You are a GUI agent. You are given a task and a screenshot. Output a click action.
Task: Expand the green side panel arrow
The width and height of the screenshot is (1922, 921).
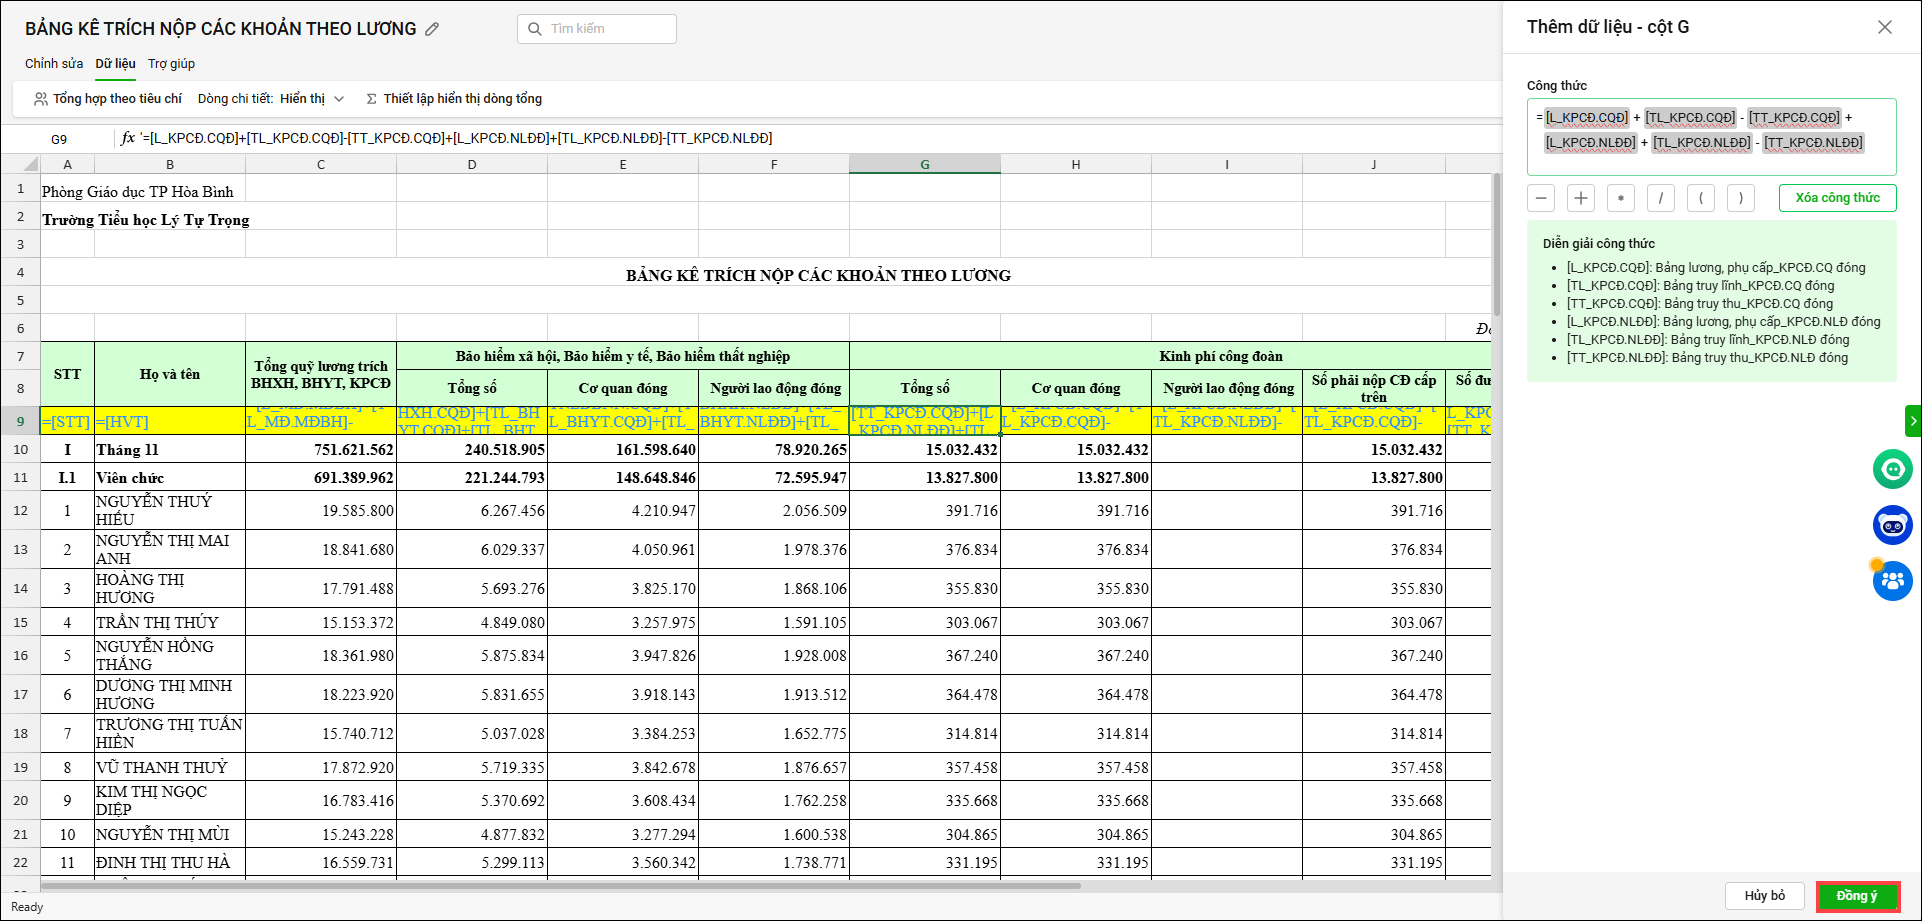1913,421
